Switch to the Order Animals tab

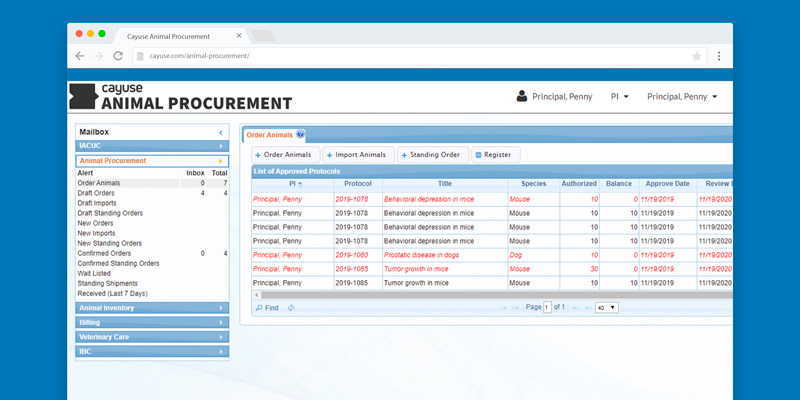269,135
